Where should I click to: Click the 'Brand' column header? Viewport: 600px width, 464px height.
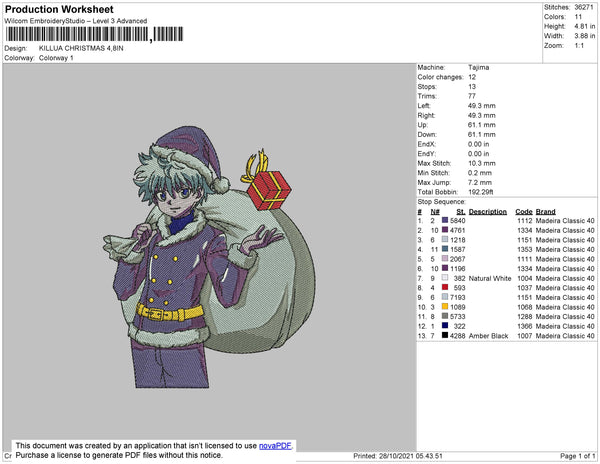coord(545,212)
